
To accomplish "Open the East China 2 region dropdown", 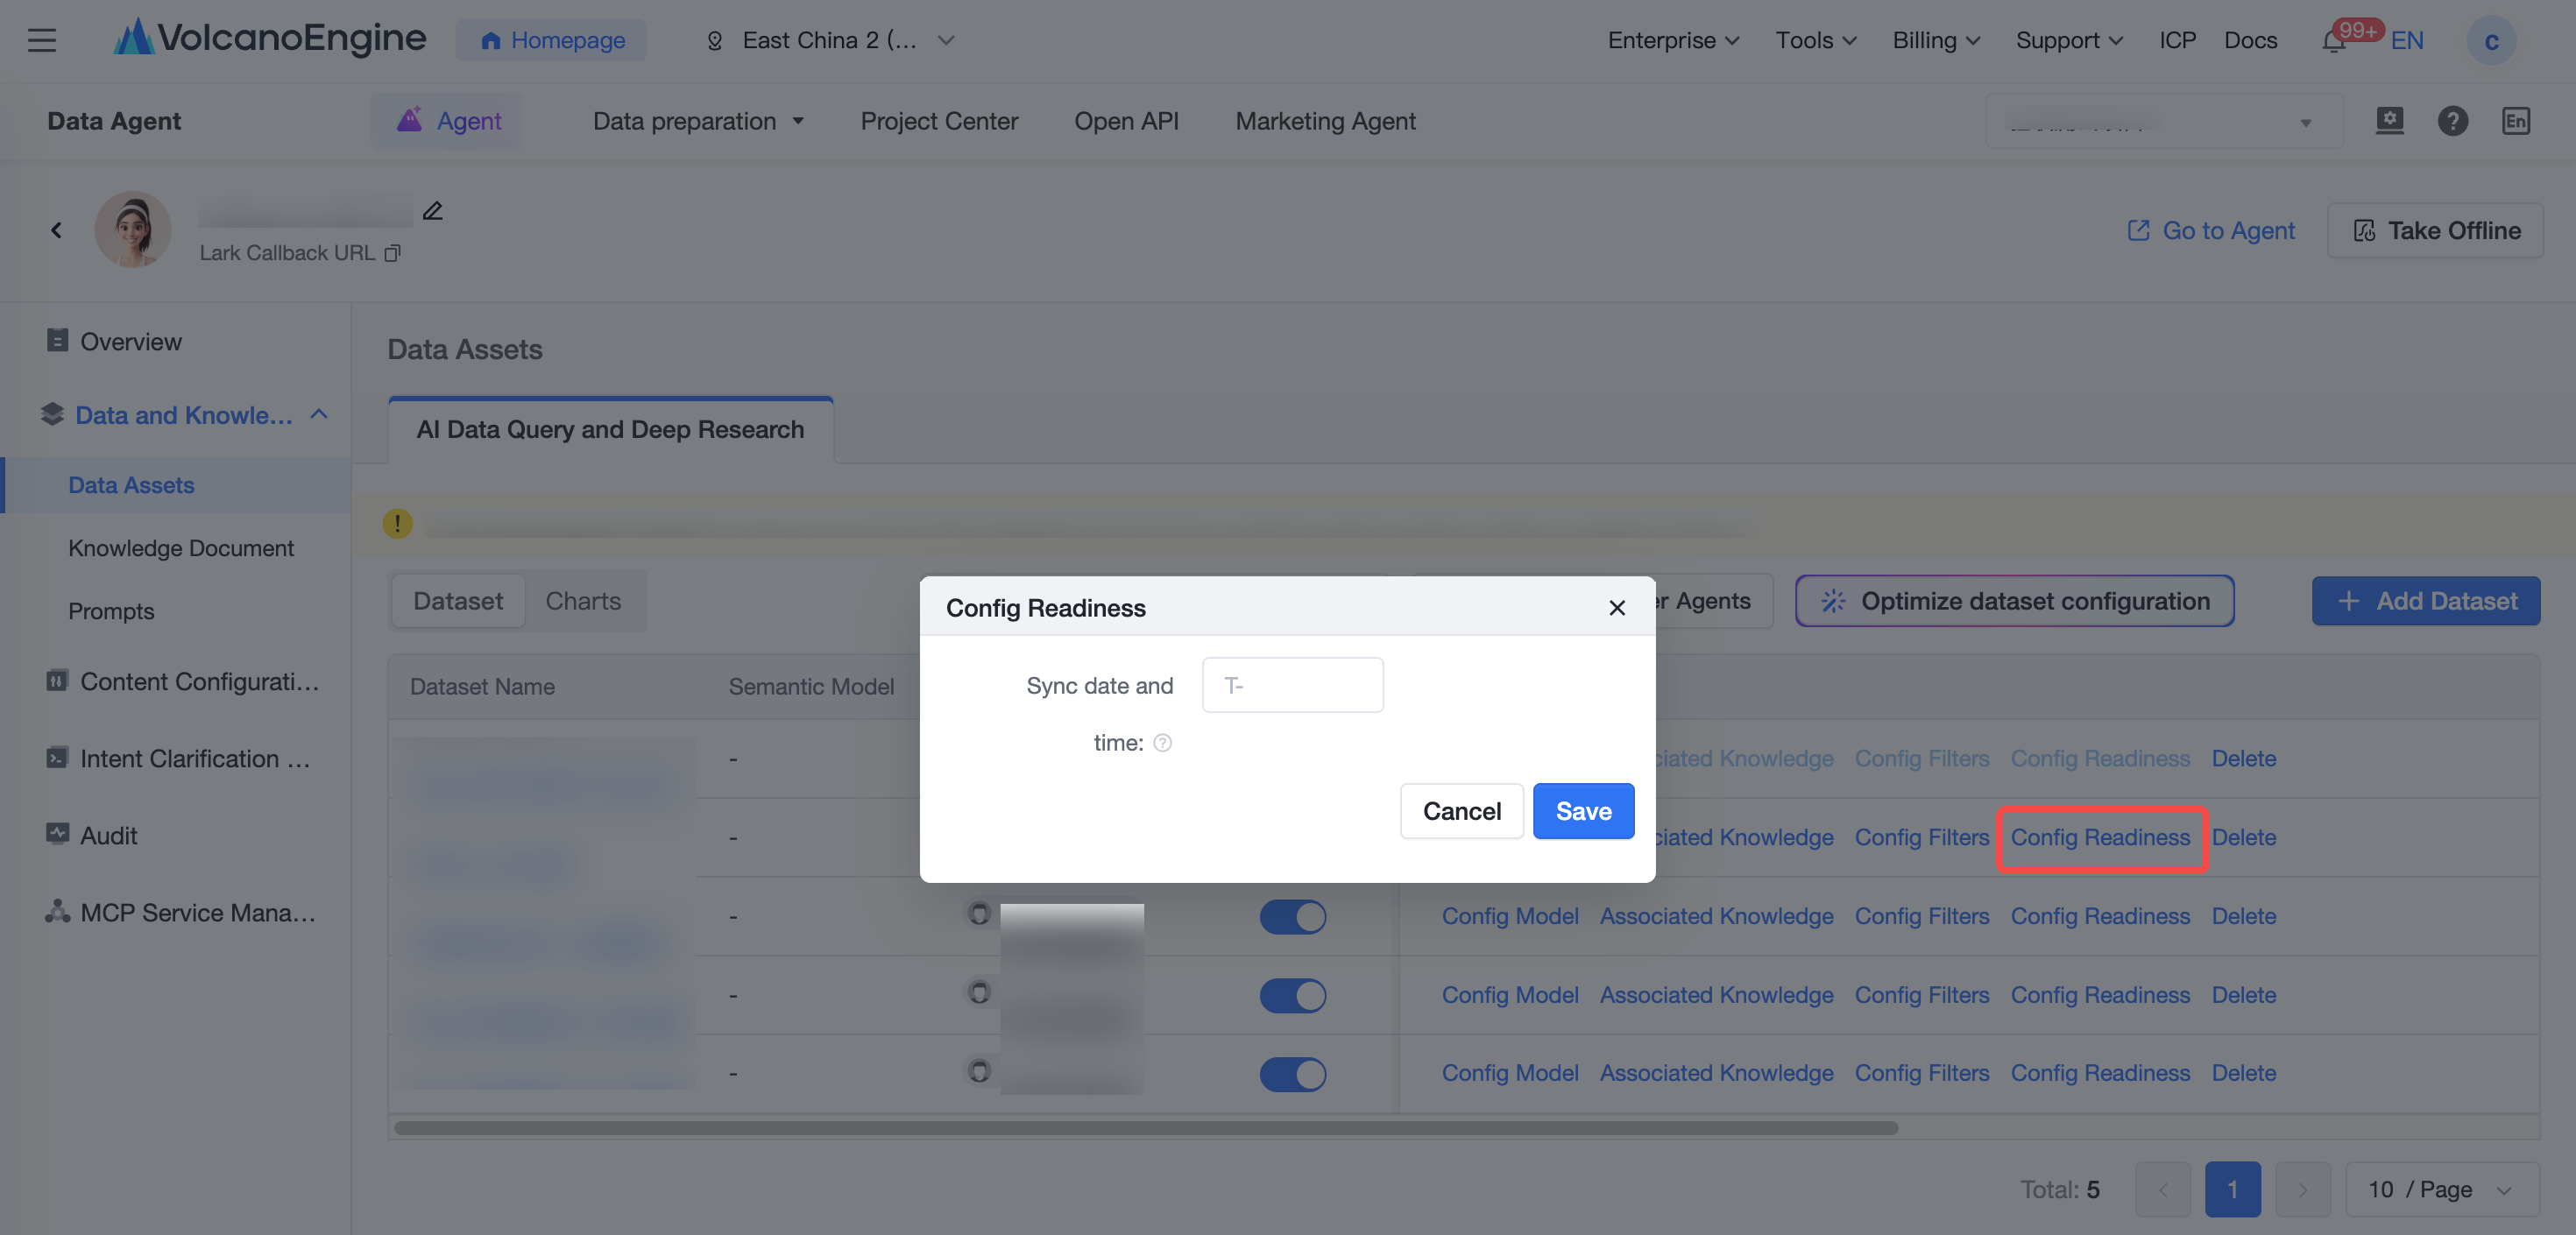I will (830, 40).
